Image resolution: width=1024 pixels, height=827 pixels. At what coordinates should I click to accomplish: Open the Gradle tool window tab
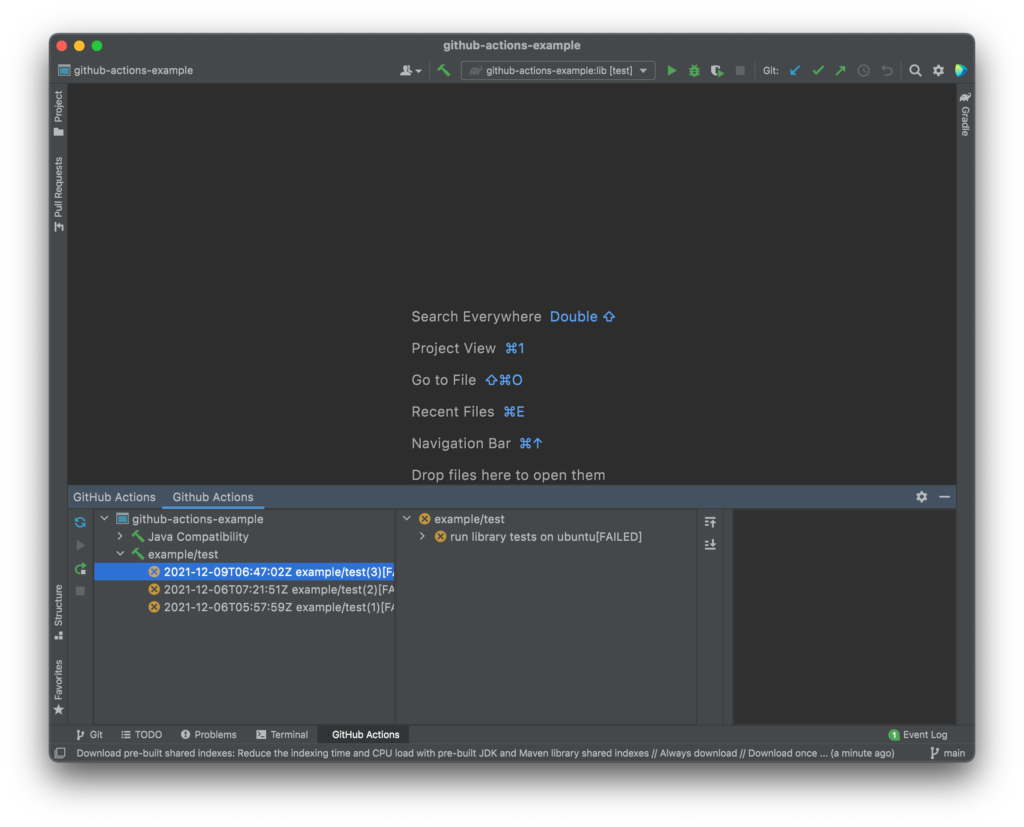pyautogui.click(x=965, y=114)
